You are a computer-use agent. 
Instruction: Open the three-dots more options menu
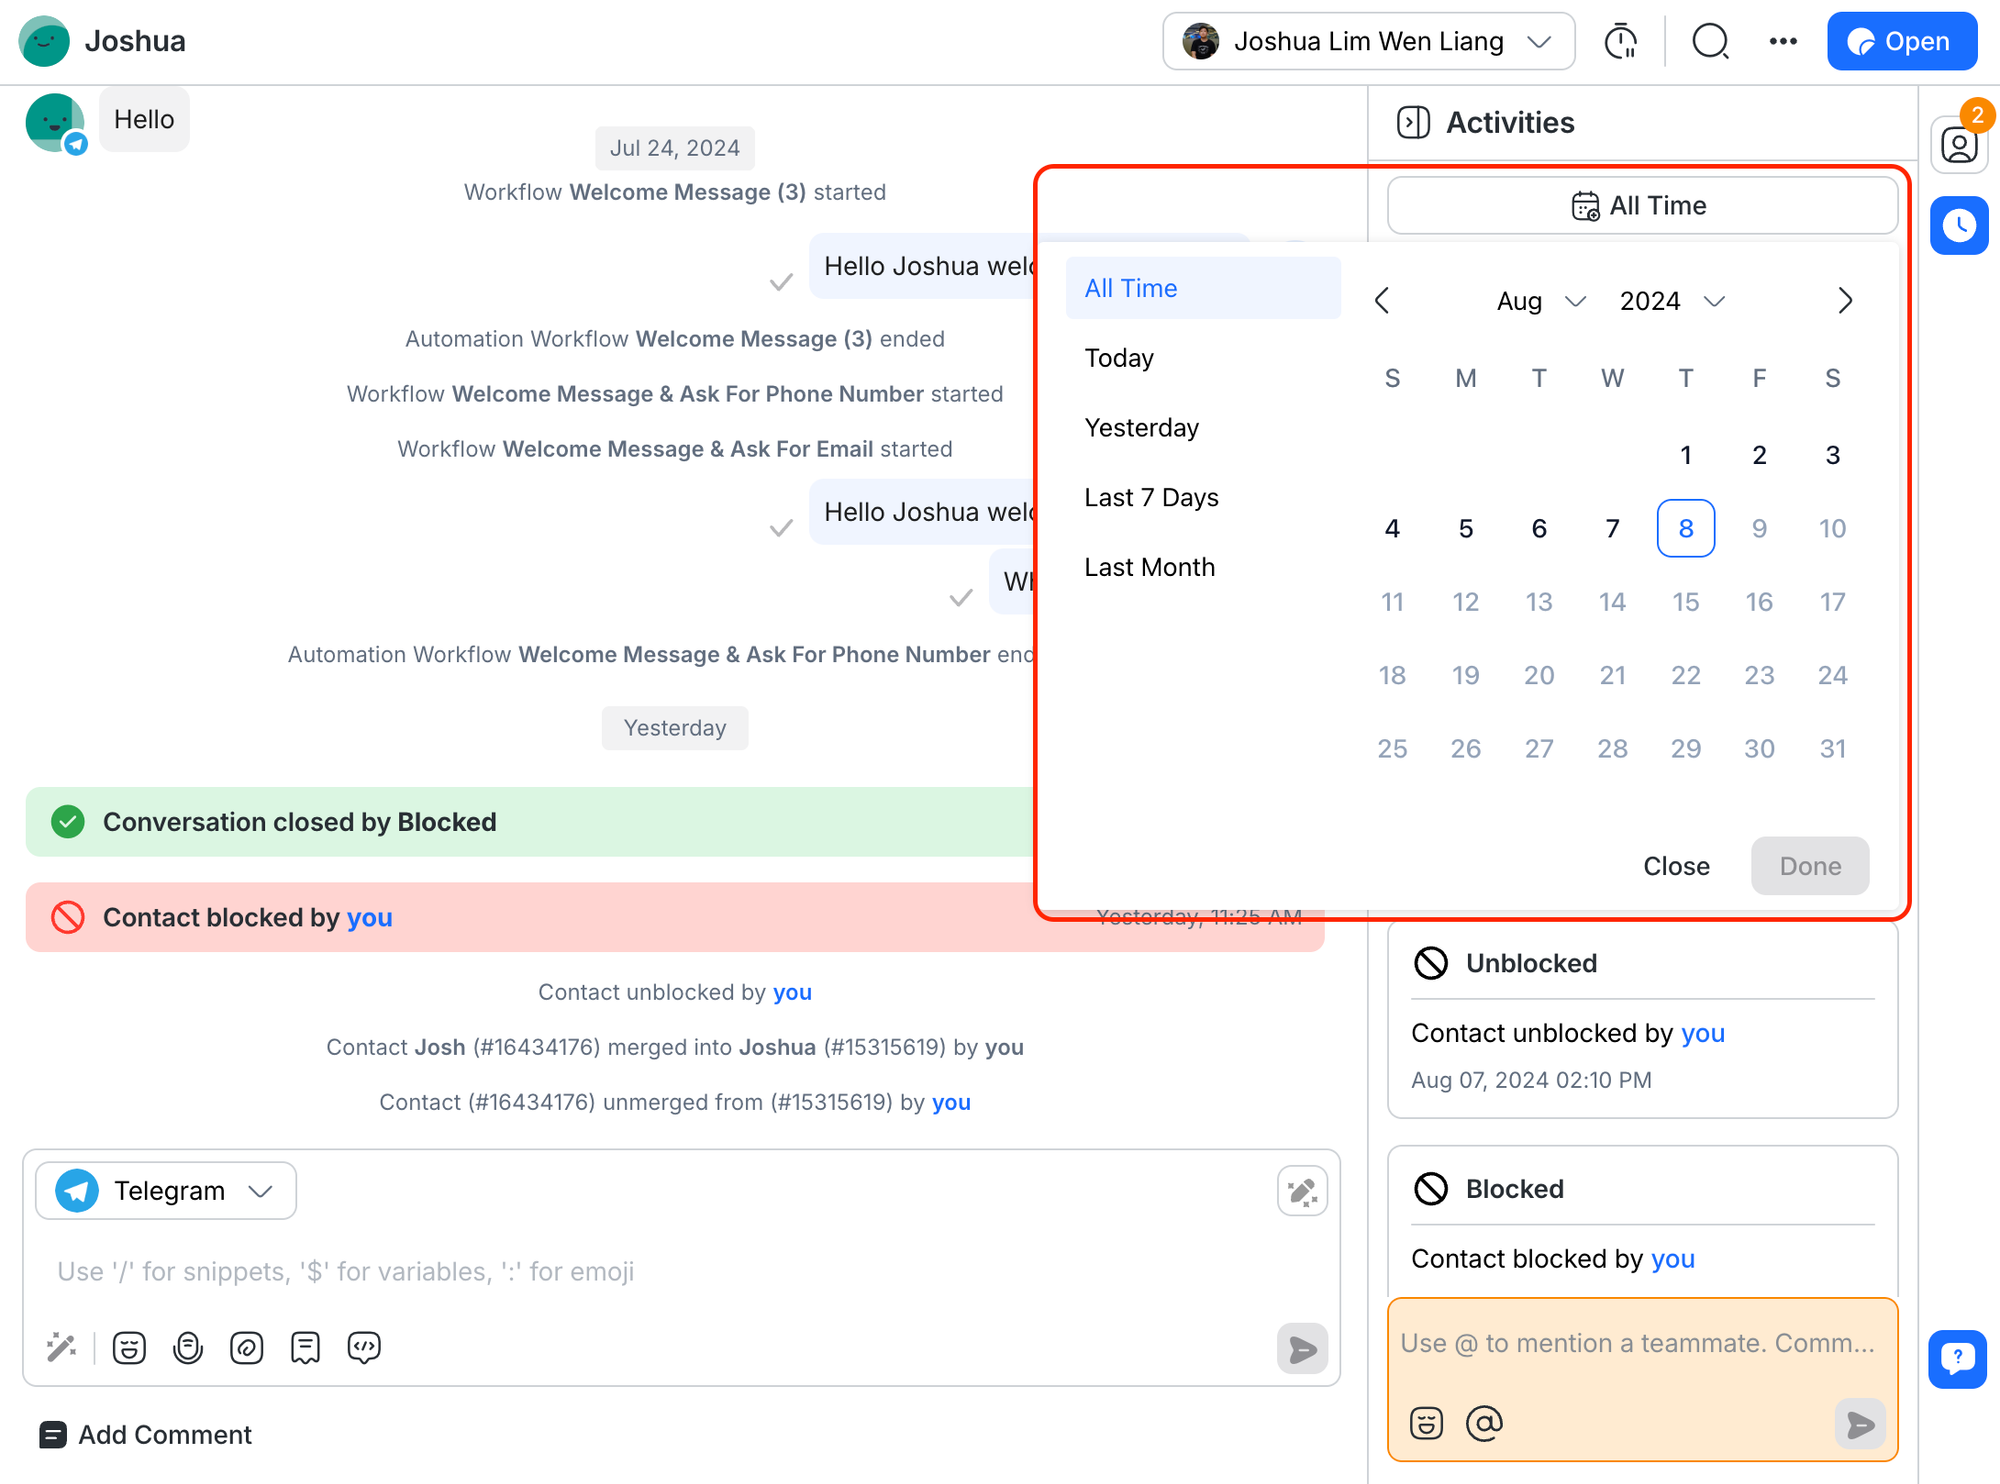click(x=1783, y=42)
